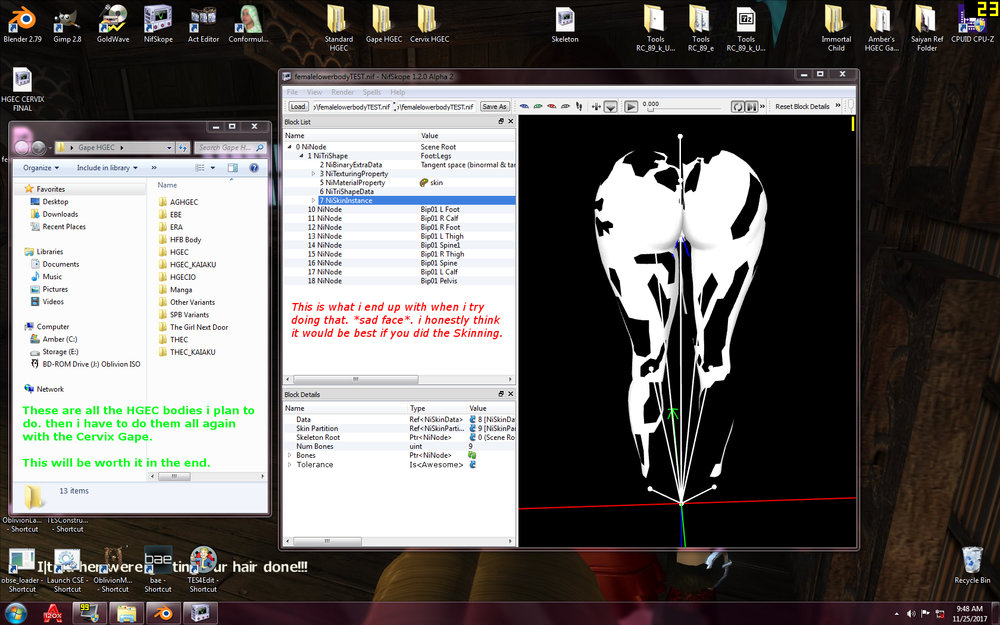Click the Explorer back navigation button

point(22,148)
